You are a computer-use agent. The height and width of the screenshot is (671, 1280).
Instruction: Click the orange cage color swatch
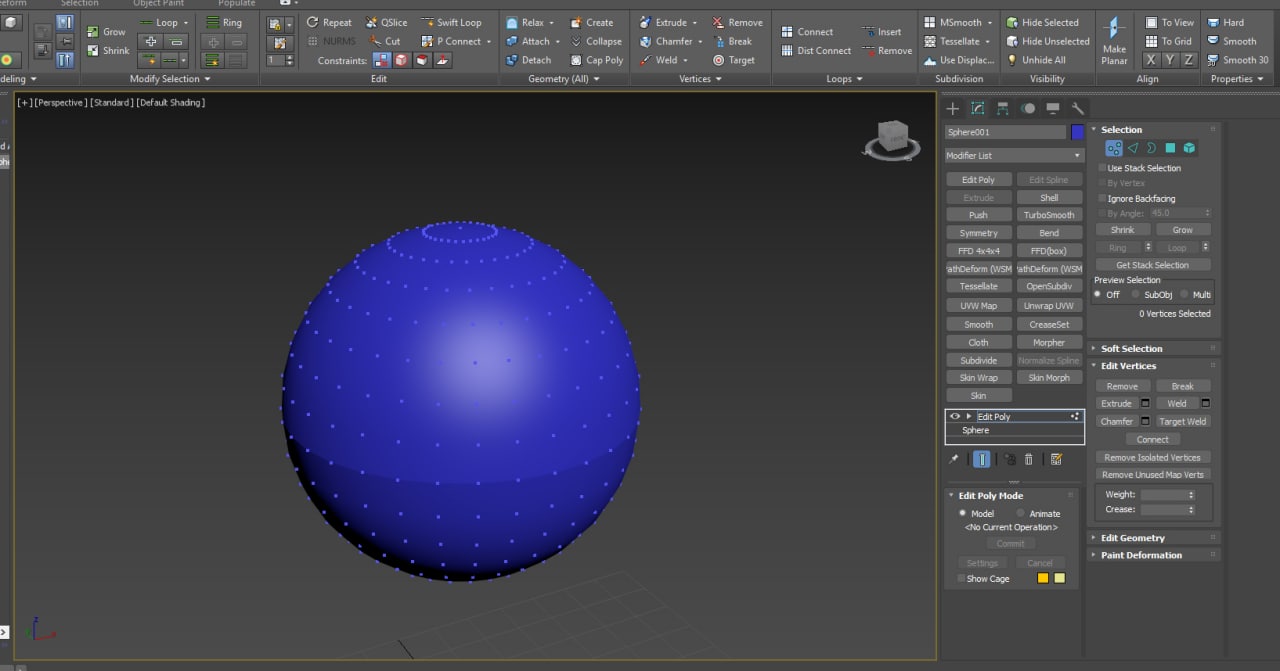[1043, 578]
